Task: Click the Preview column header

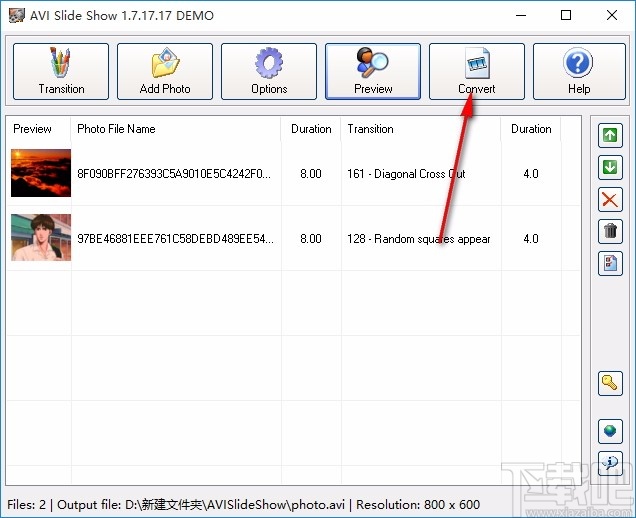Action: click(38, 129)
